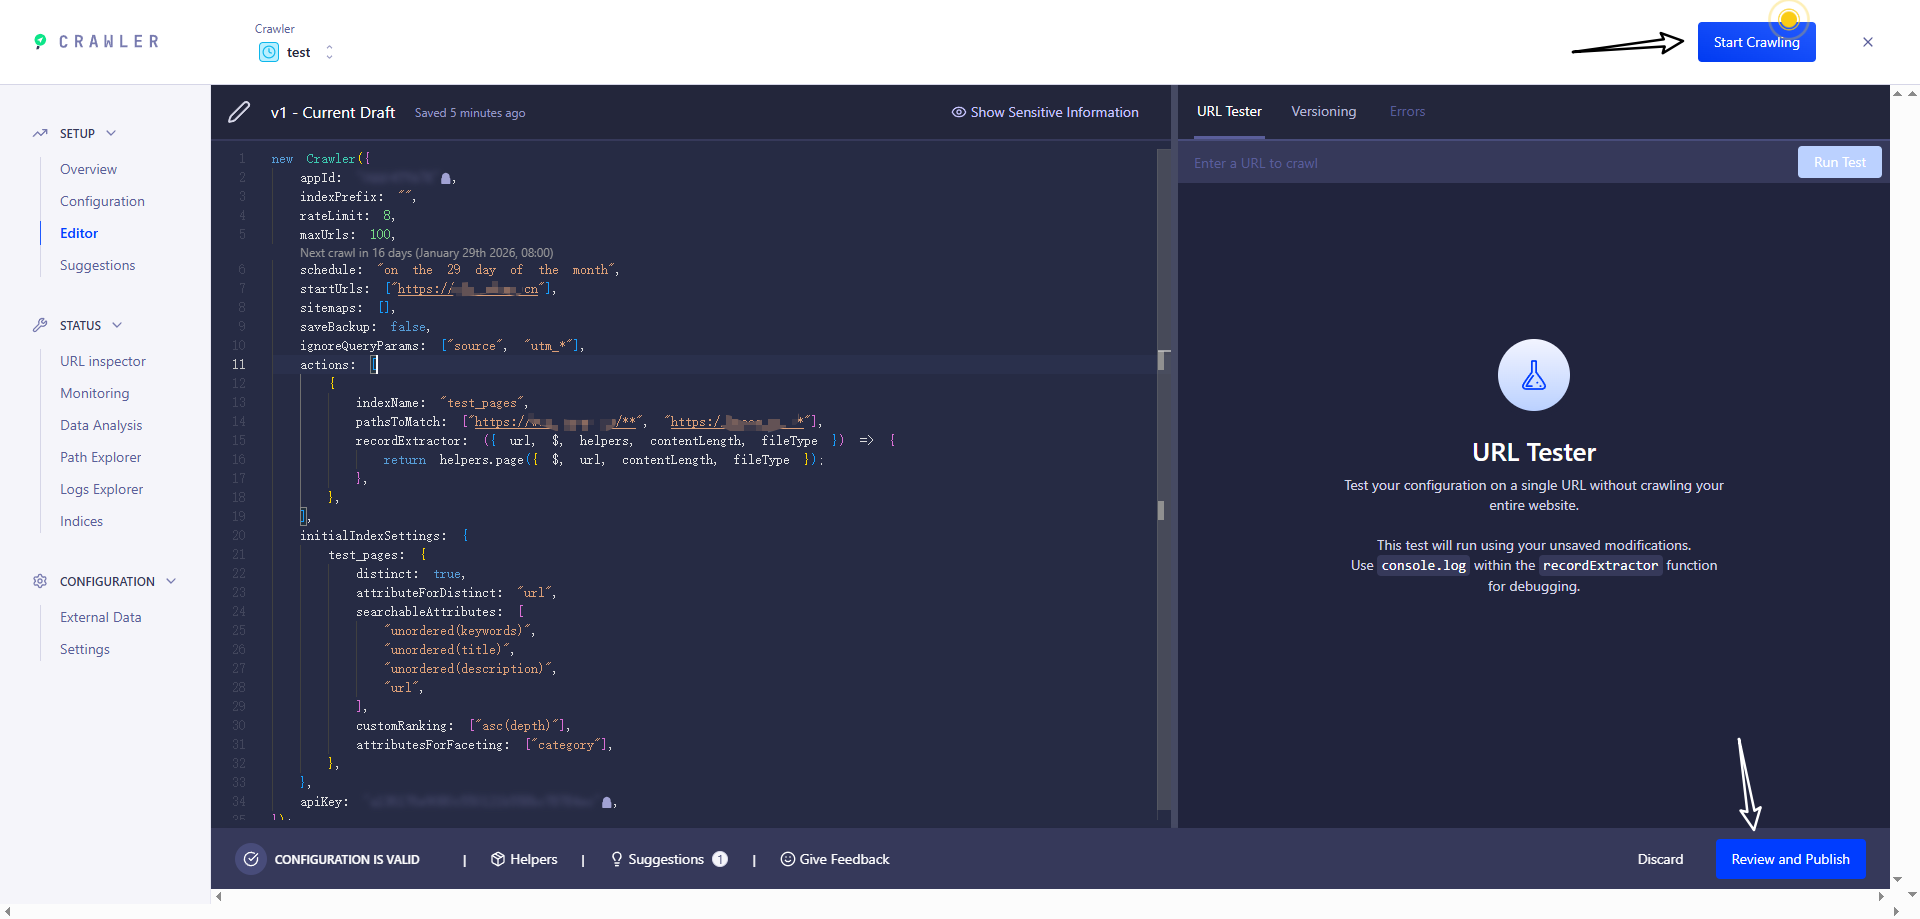Click the Enter a URL to crawl field

(1490, 163)
